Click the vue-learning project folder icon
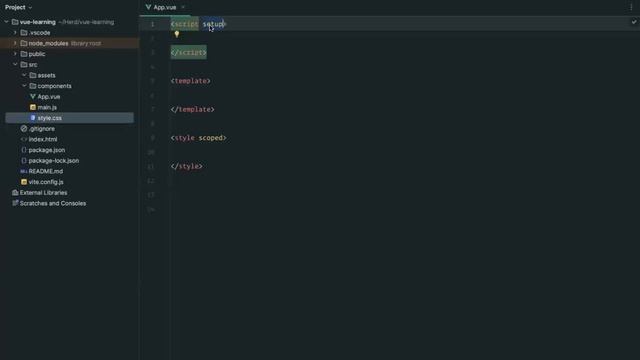The image size is (640, 360). click(x=15, y=22)
